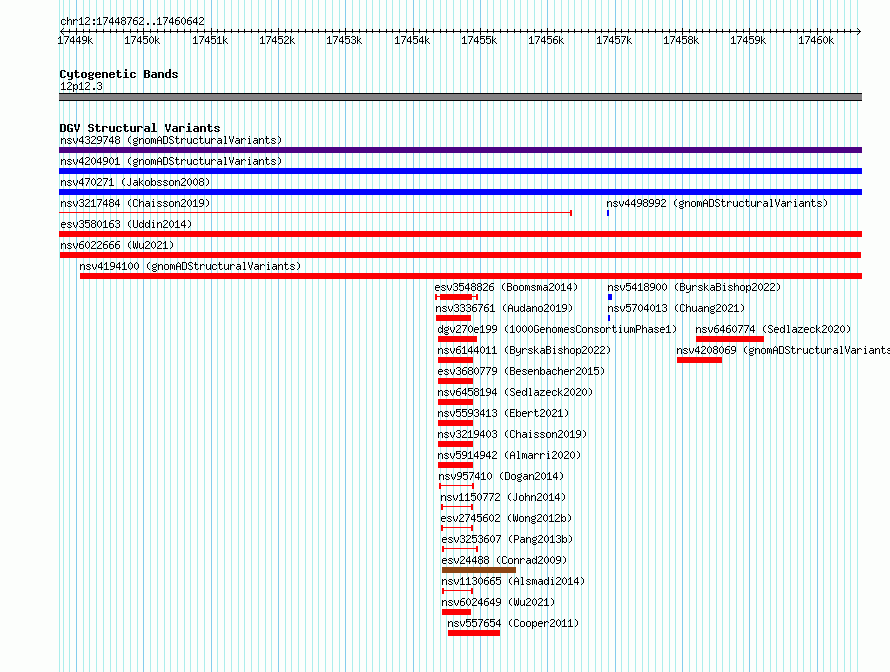890x672 pixels.
Task: Click the 12p12.3 band label
Action: (x=81, y=86)
